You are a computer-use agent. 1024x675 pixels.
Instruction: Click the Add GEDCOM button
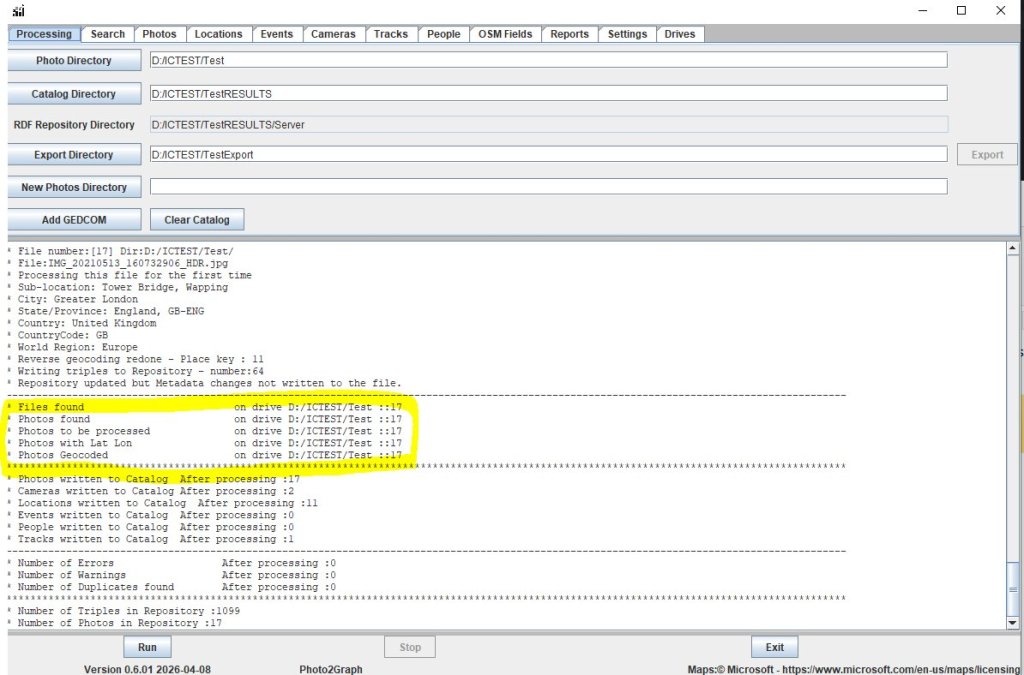(74, 220)
